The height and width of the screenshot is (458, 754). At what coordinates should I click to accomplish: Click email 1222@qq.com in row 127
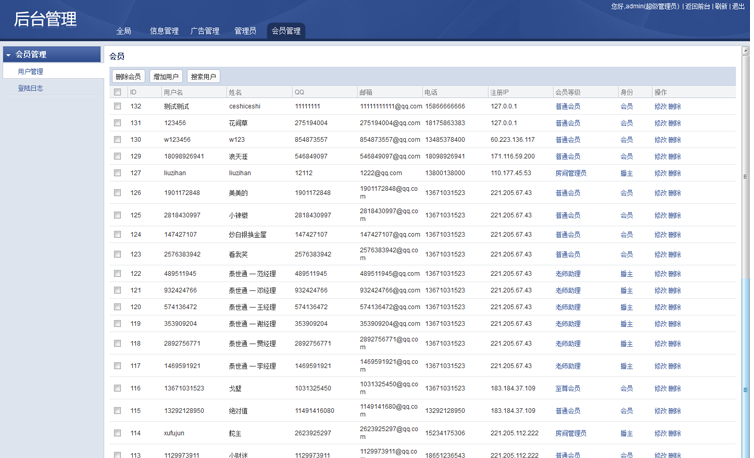[381, 173]
